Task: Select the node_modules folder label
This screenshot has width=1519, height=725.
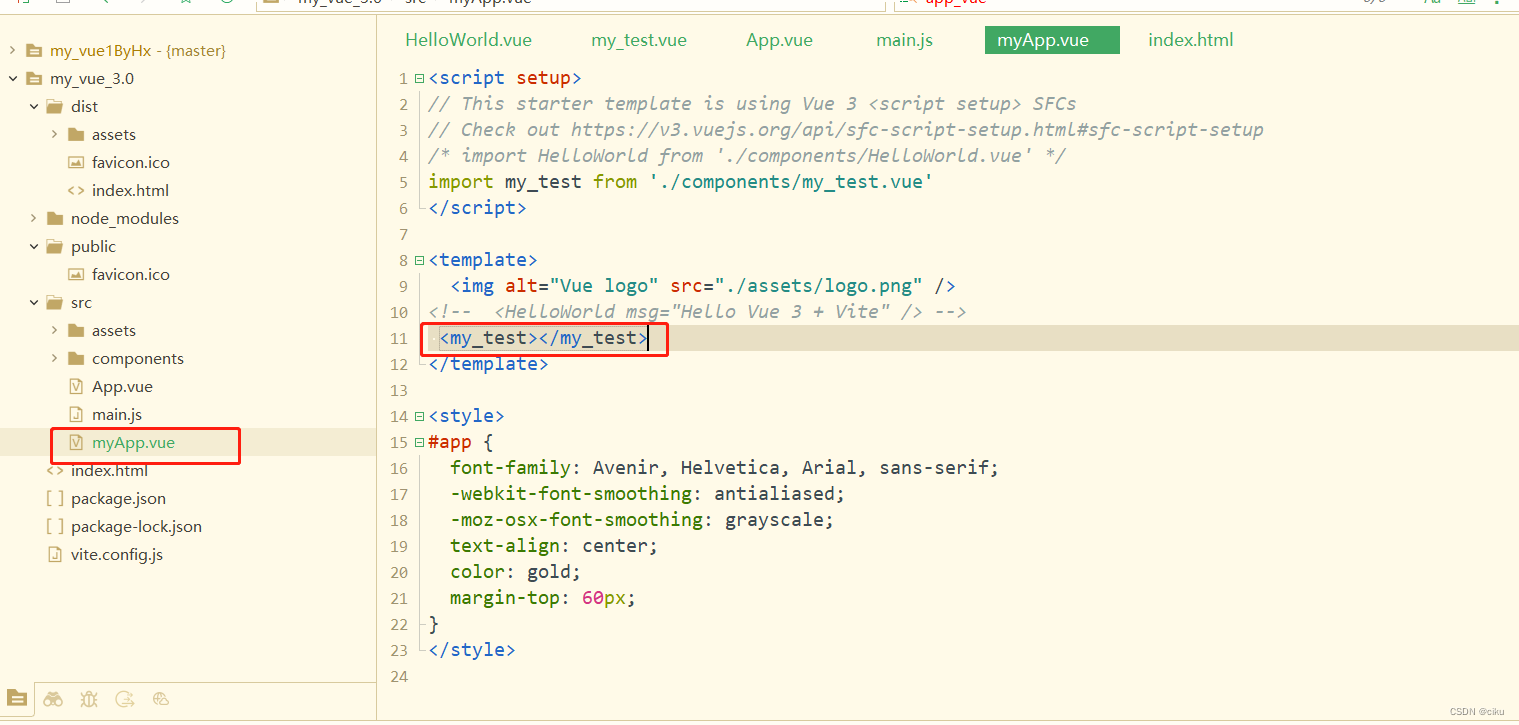Action: [x=125, y=218]
